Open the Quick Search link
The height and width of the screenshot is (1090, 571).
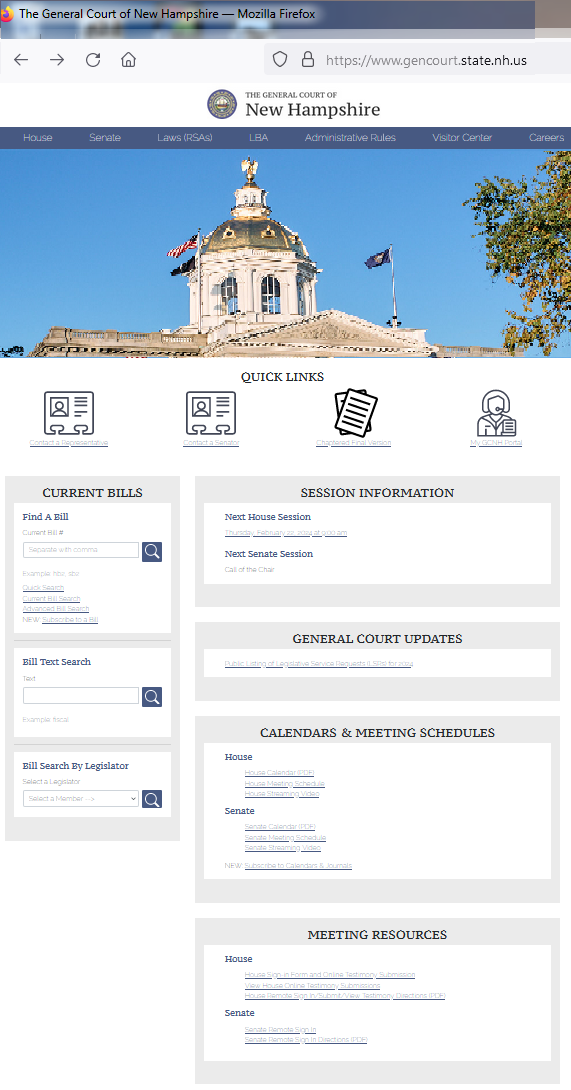43,588
